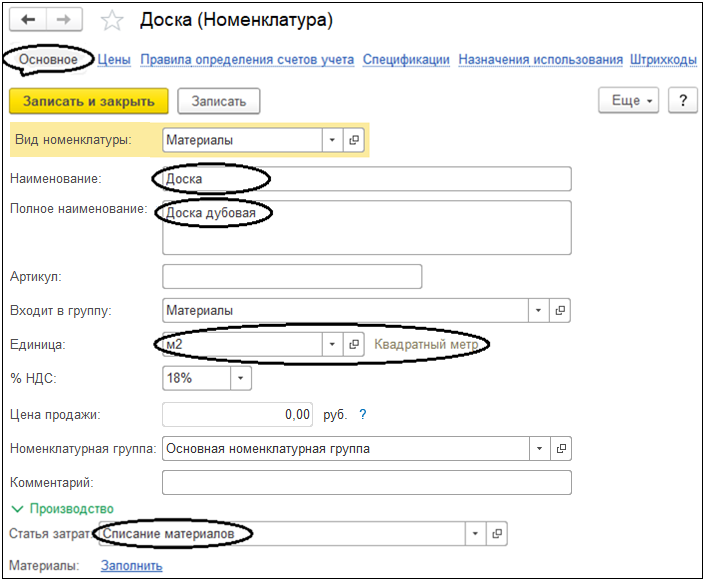Expand Вид номенклатуры dropdown arrow
Viewport: 705px width, 581px height.
tap(333, 140)
